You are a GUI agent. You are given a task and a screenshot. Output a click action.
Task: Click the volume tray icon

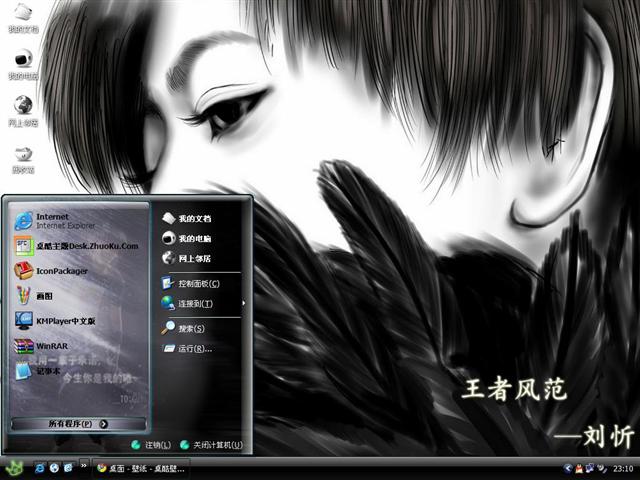[602, 468]
